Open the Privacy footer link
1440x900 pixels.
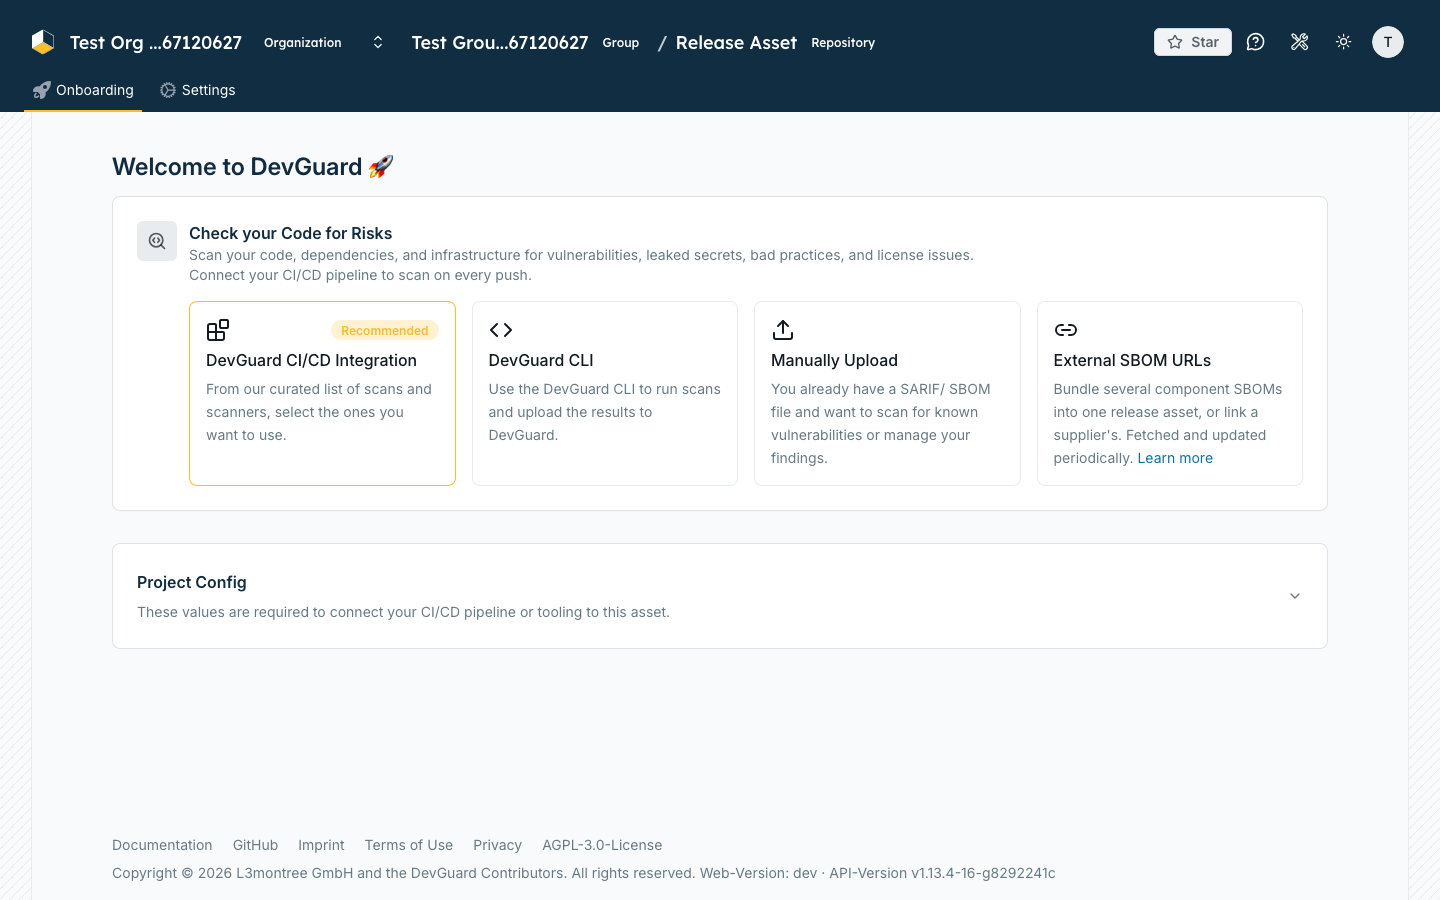pos(497,845)
